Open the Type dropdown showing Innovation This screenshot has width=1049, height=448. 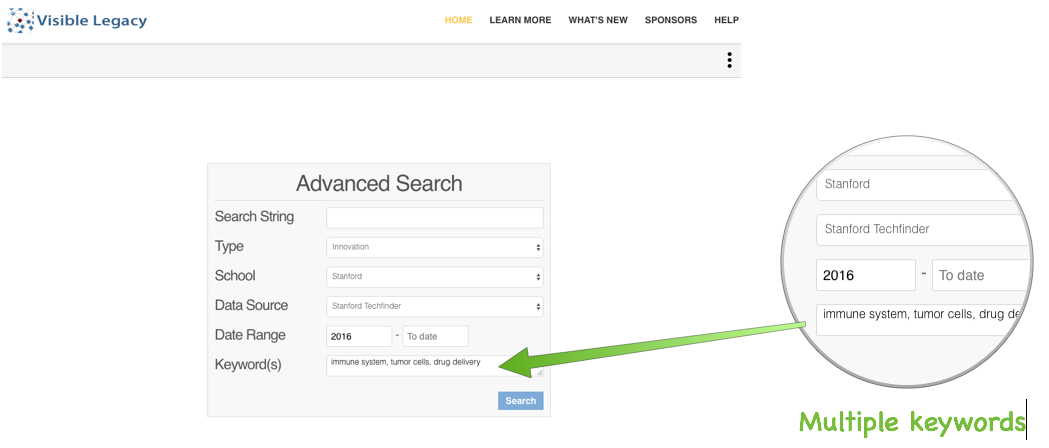pyautogui.click(x=435, y=247)
